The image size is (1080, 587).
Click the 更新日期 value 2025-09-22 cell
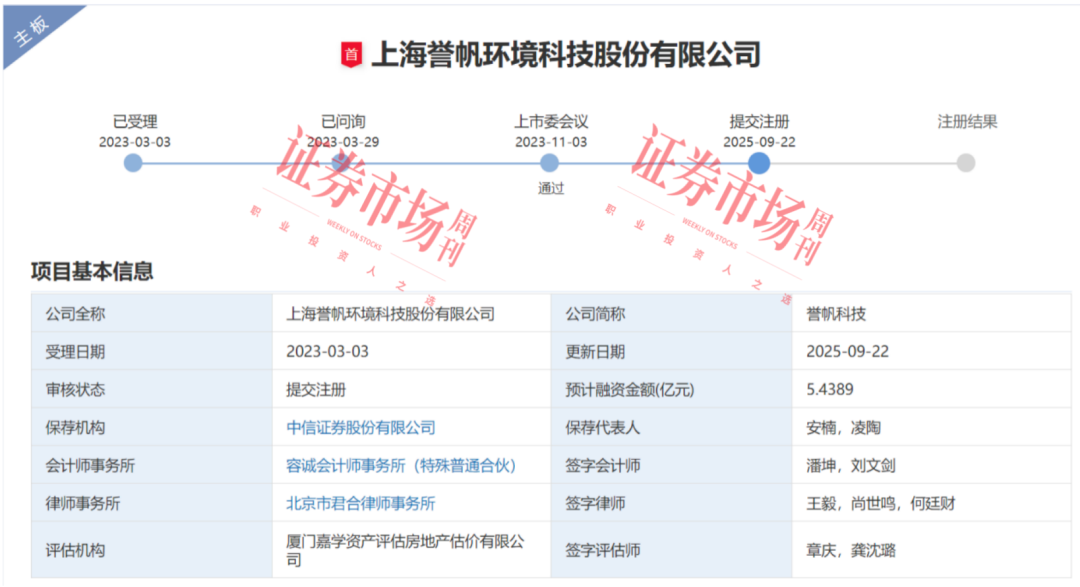pos(931,352)
